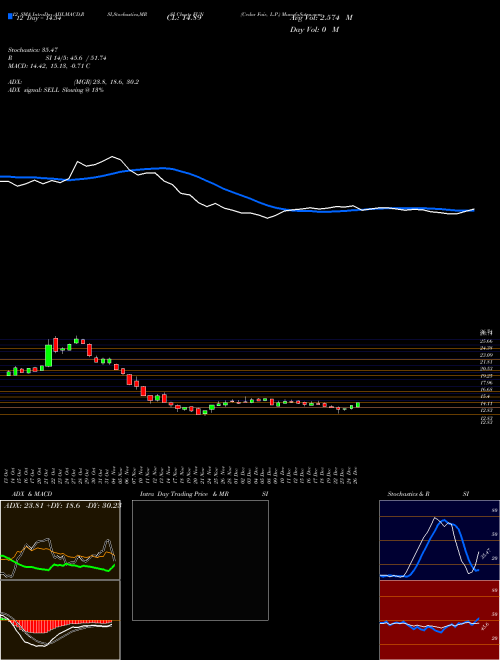The width and height of the screenshot is (500, 660).
Task: Click the empty Intra Day Trading panel
Action: point(200,560)
